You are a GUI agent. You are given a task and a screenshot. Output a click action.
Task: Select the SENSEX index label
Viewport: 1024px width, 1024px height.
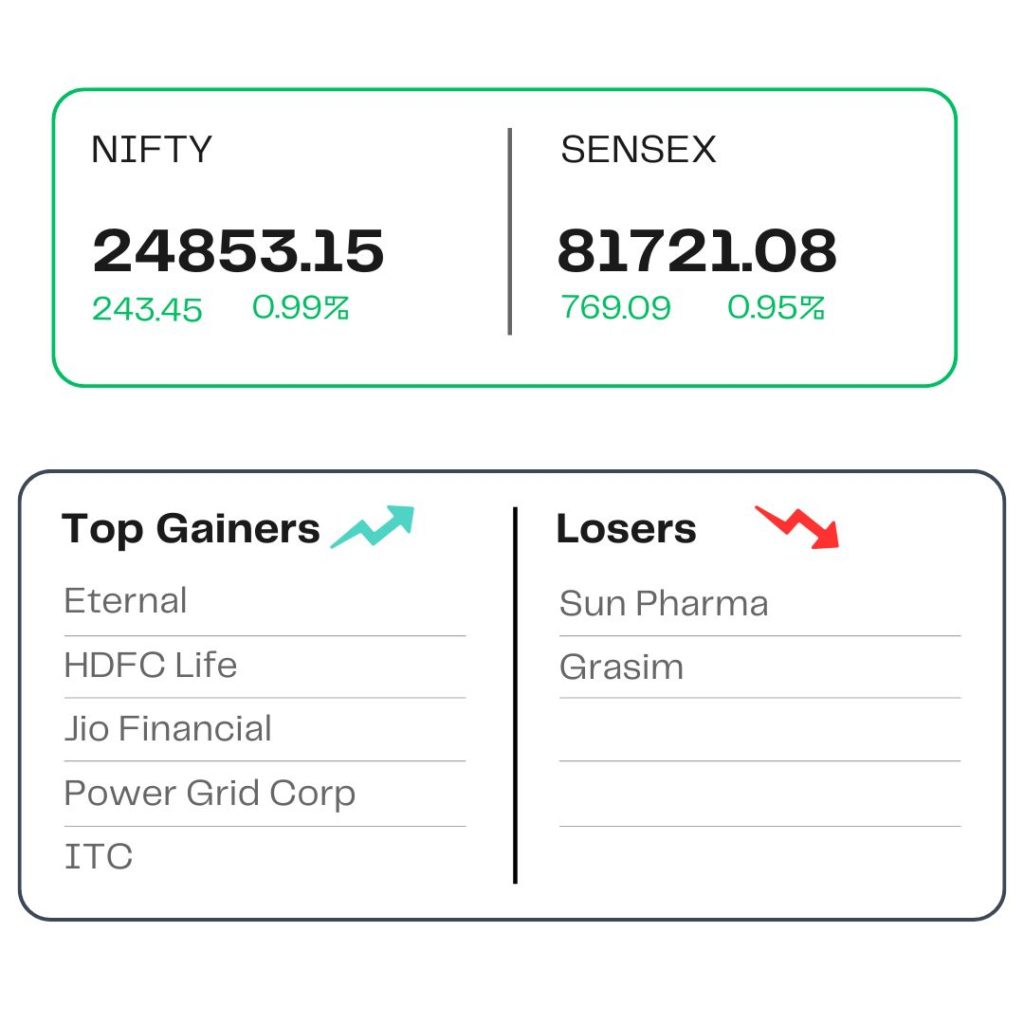(x=638, y=150)
